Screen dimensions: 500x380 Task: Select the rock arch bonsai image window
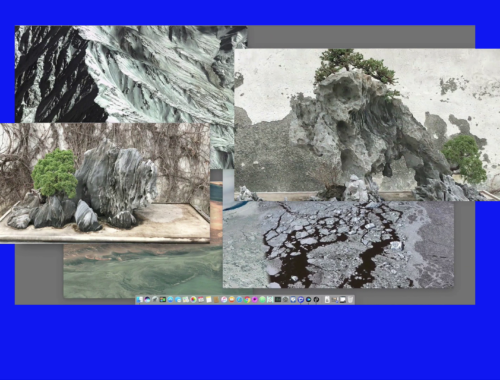(367, 125)
